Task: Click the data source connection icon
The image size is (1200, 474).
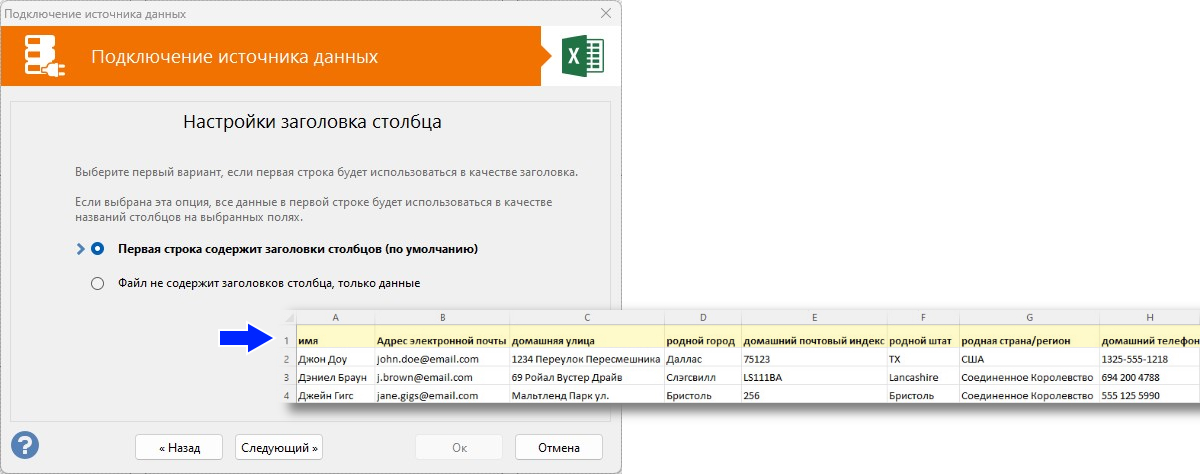Action: click(x=45, y=57)
